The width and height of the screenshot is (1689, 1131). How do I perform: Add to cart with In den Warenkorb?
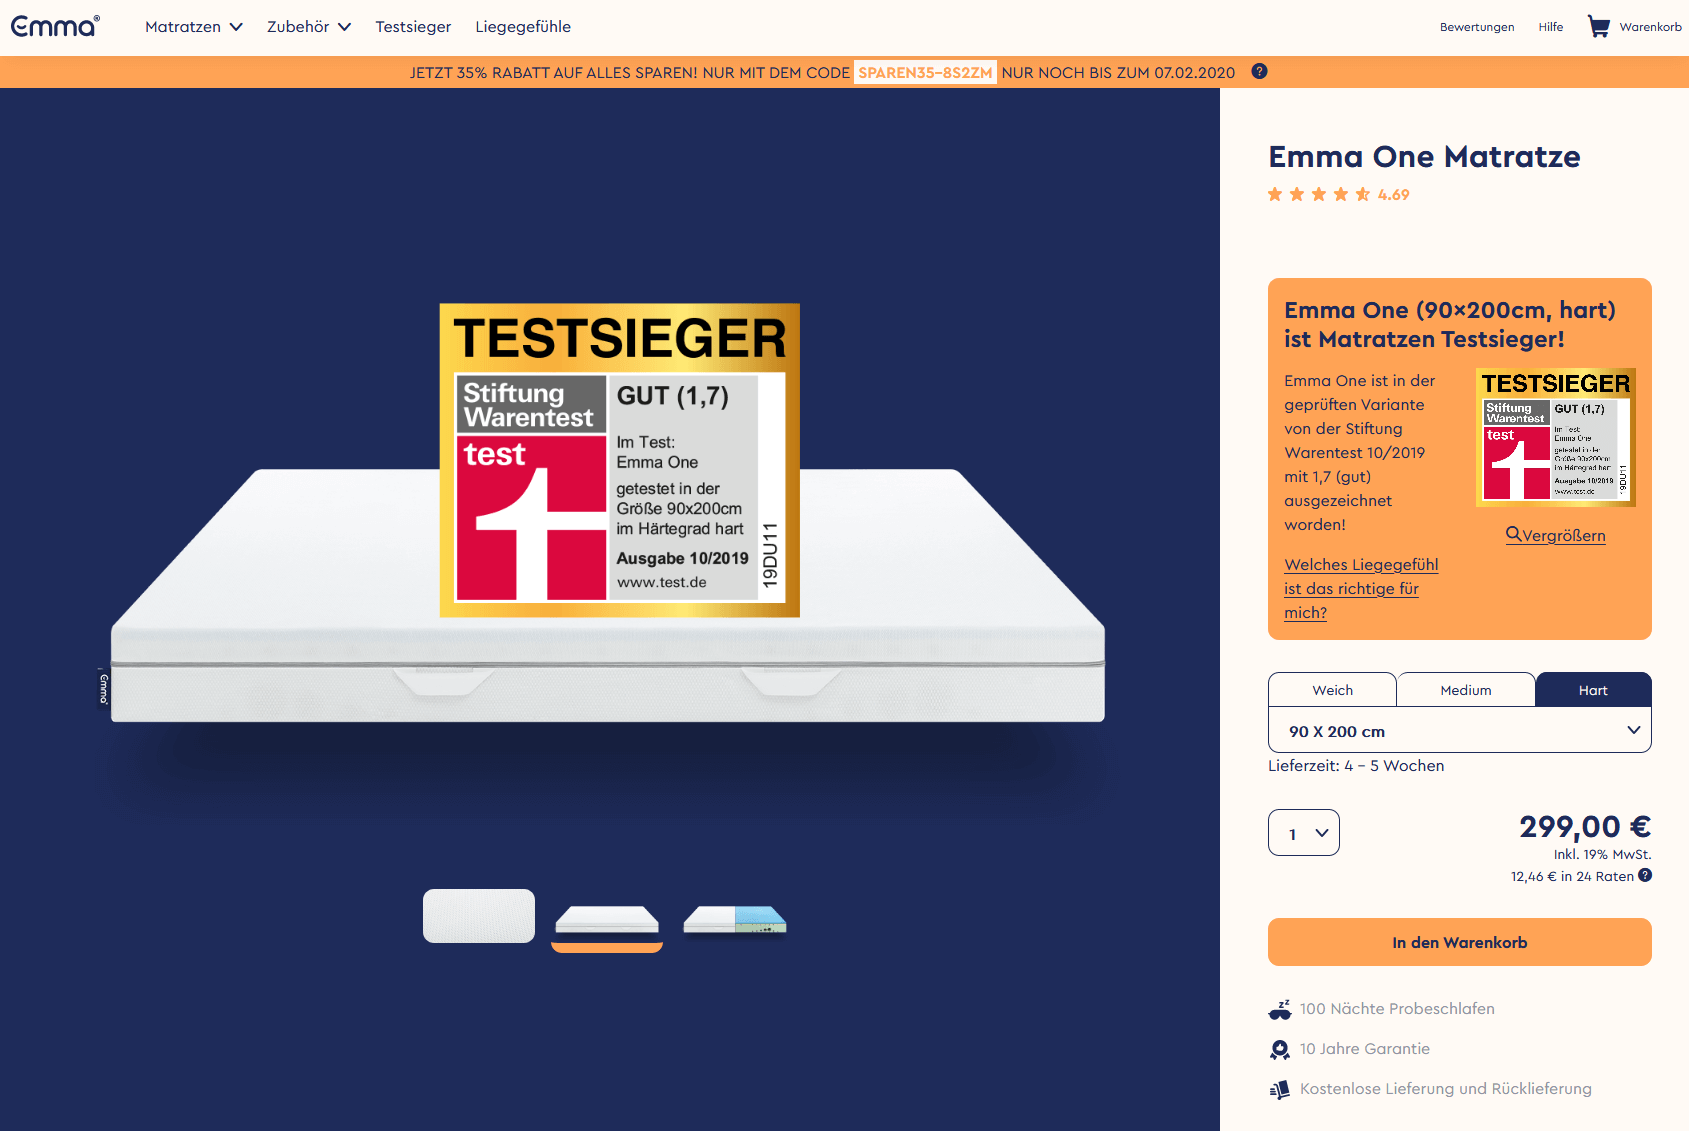point(1459,942)
